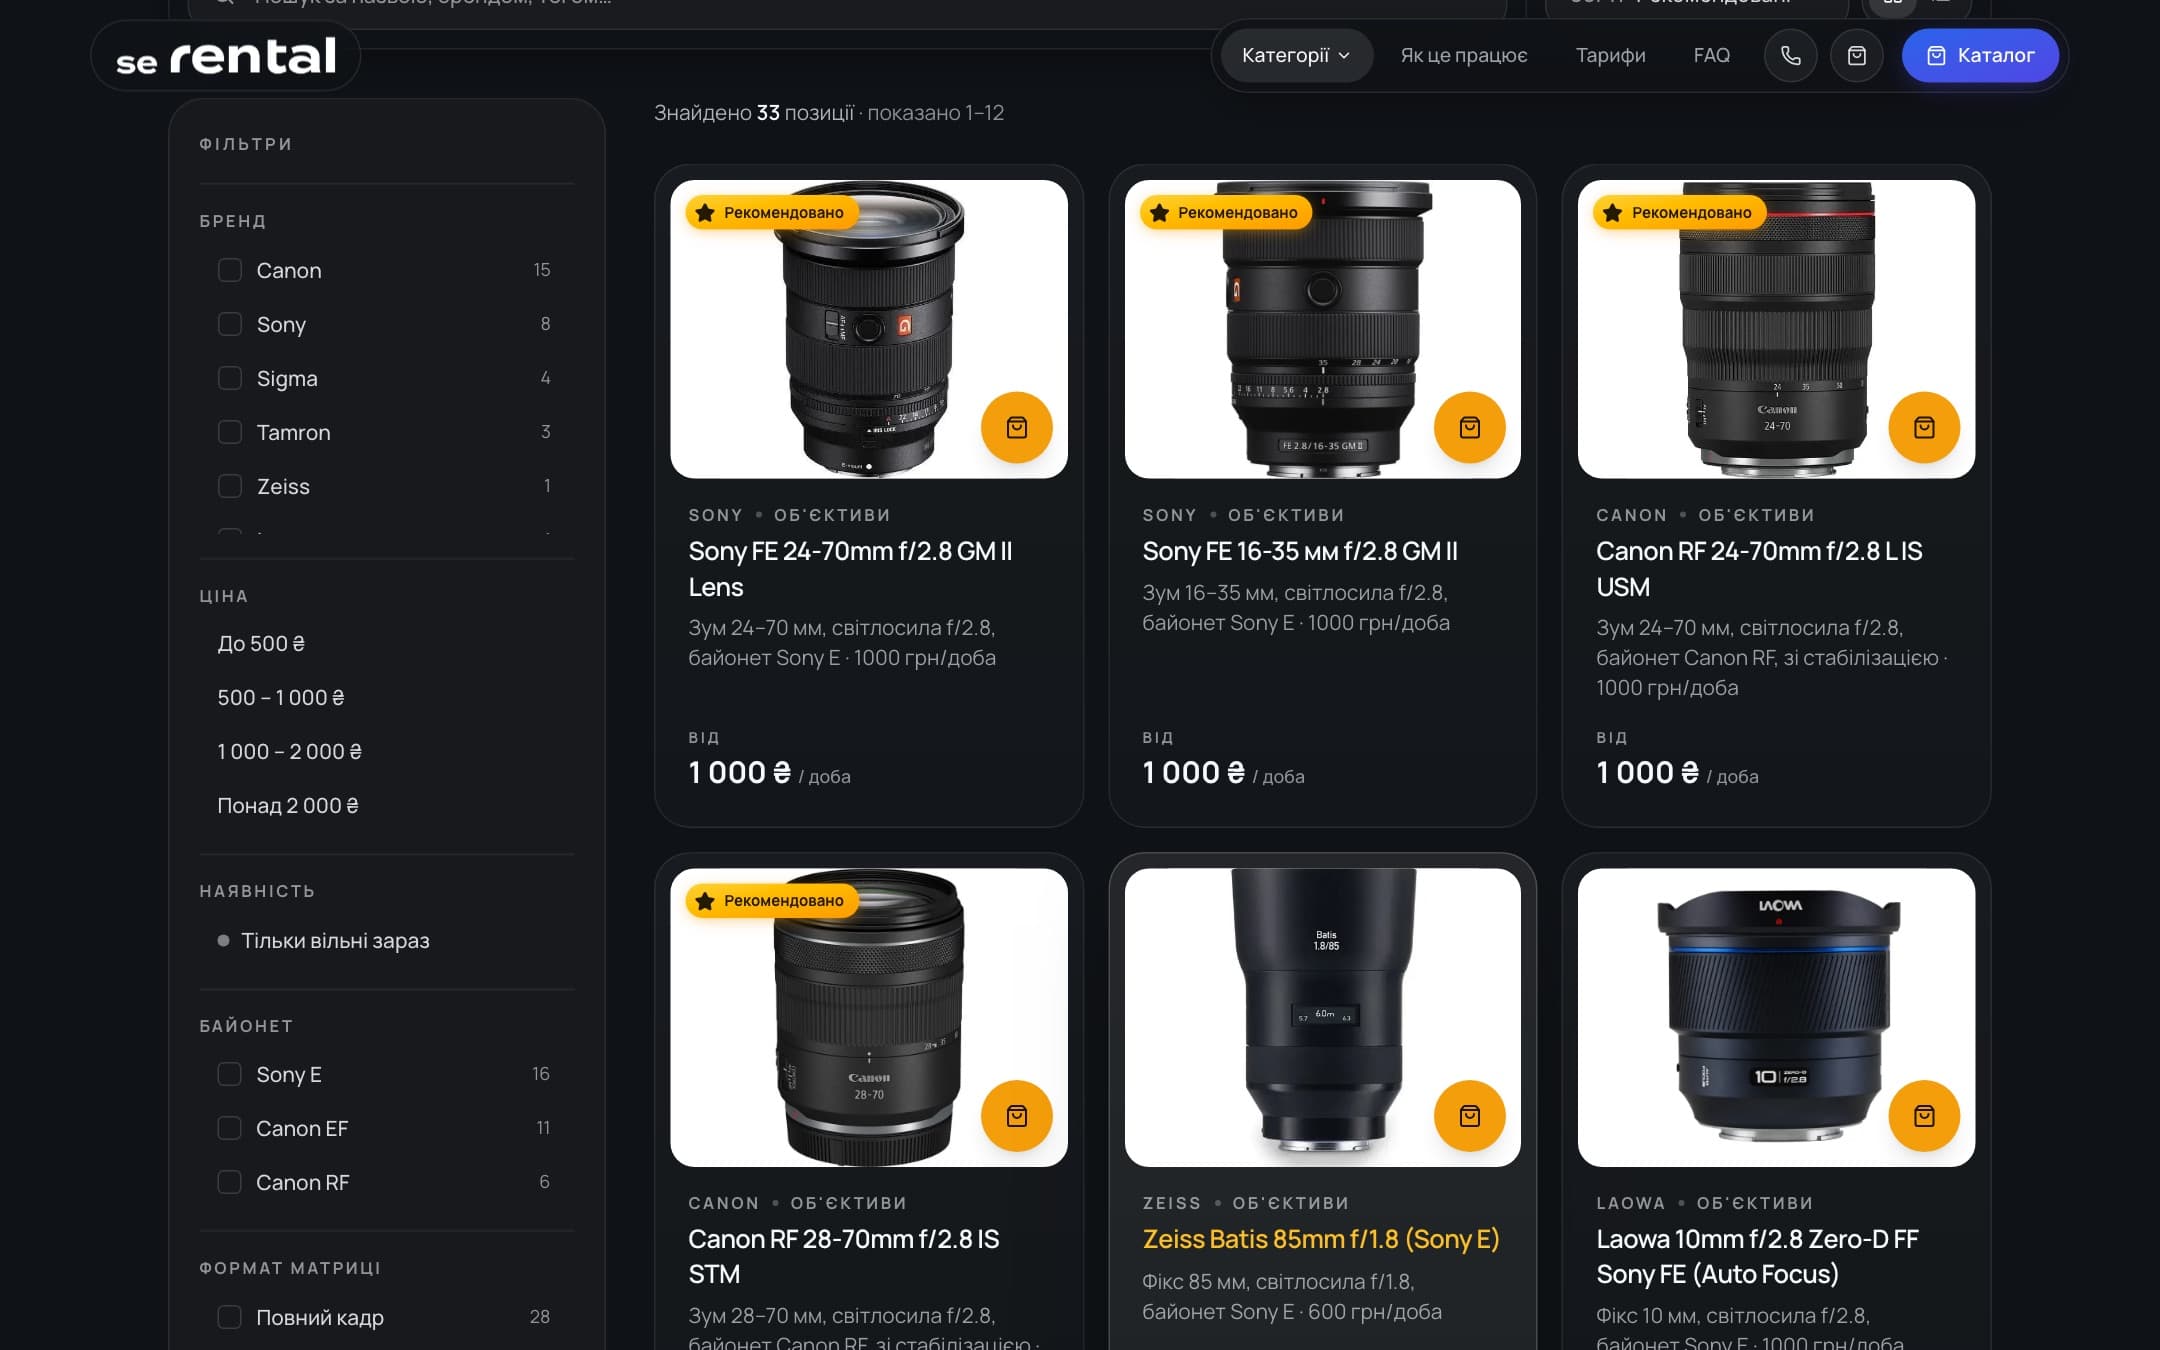Open the shopping bag icon beside the phone icon
Viewport: 2160px width, 1350px height.
tap(1856, 56)
